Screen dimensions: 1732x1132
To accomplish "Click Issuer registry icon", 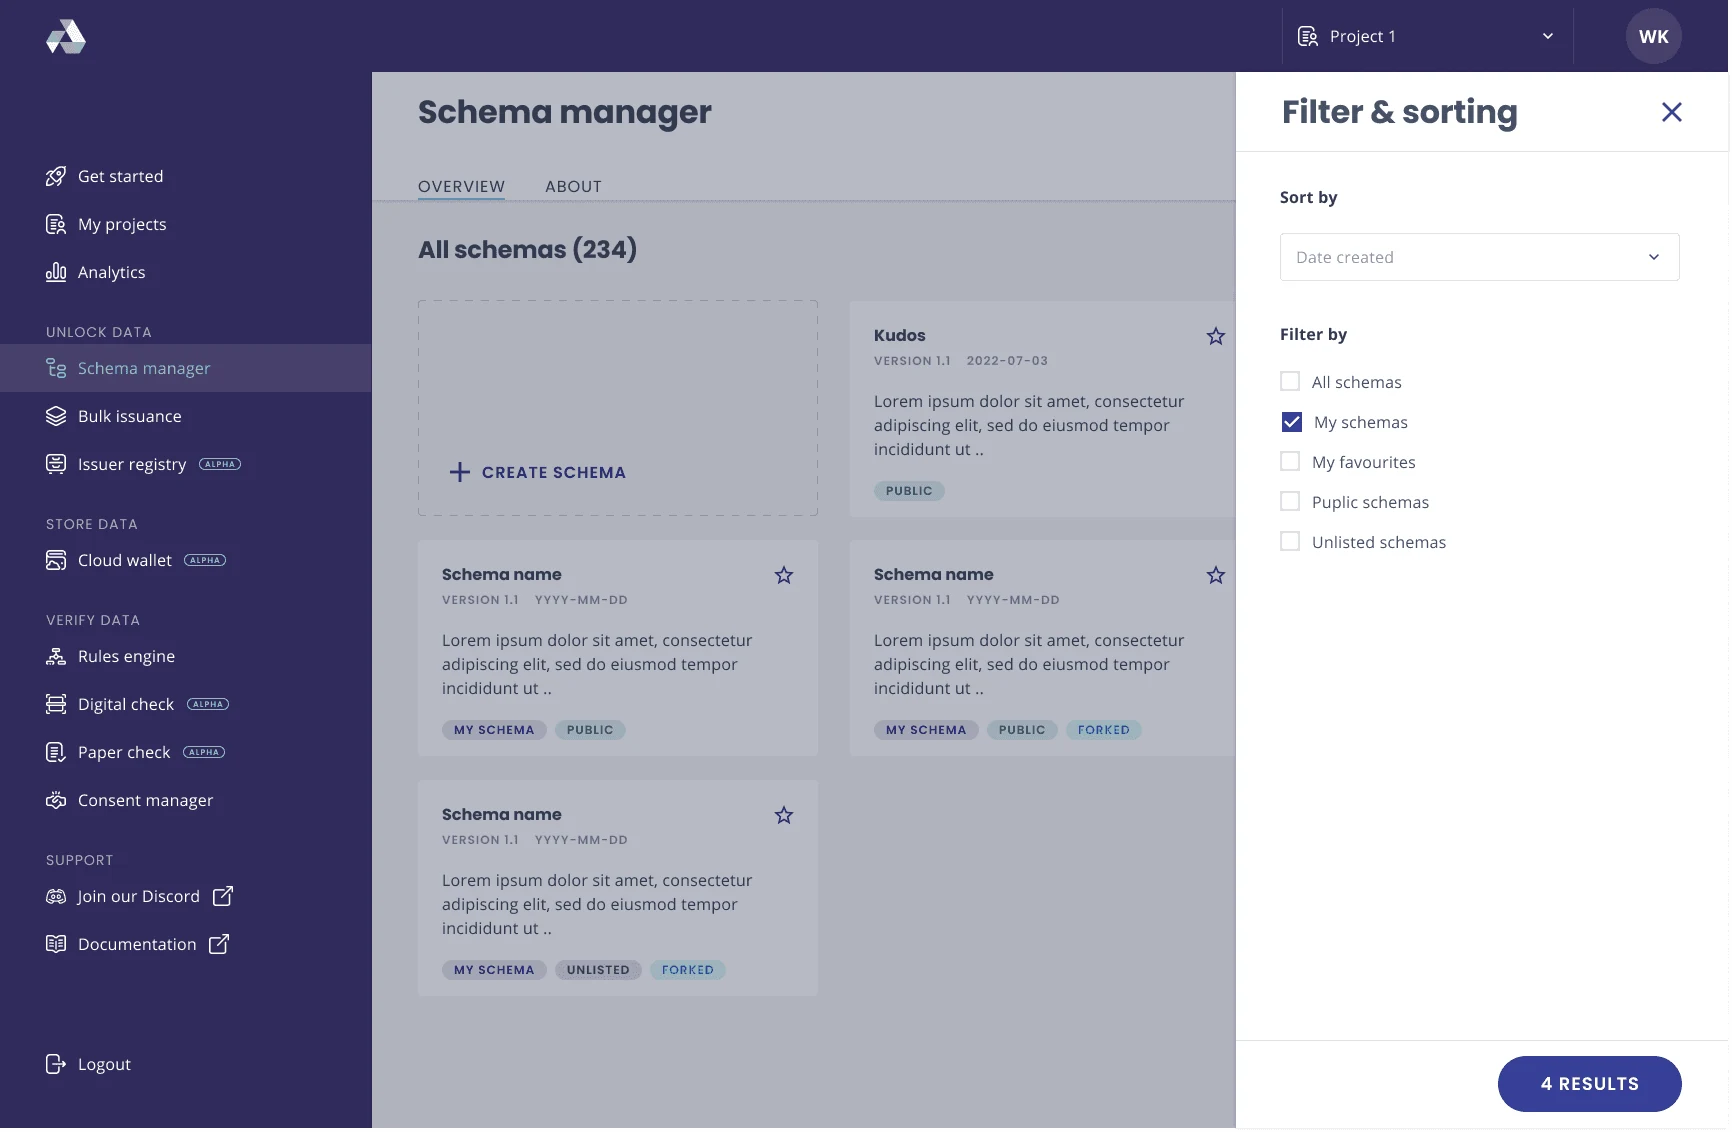I will [56, 464].
